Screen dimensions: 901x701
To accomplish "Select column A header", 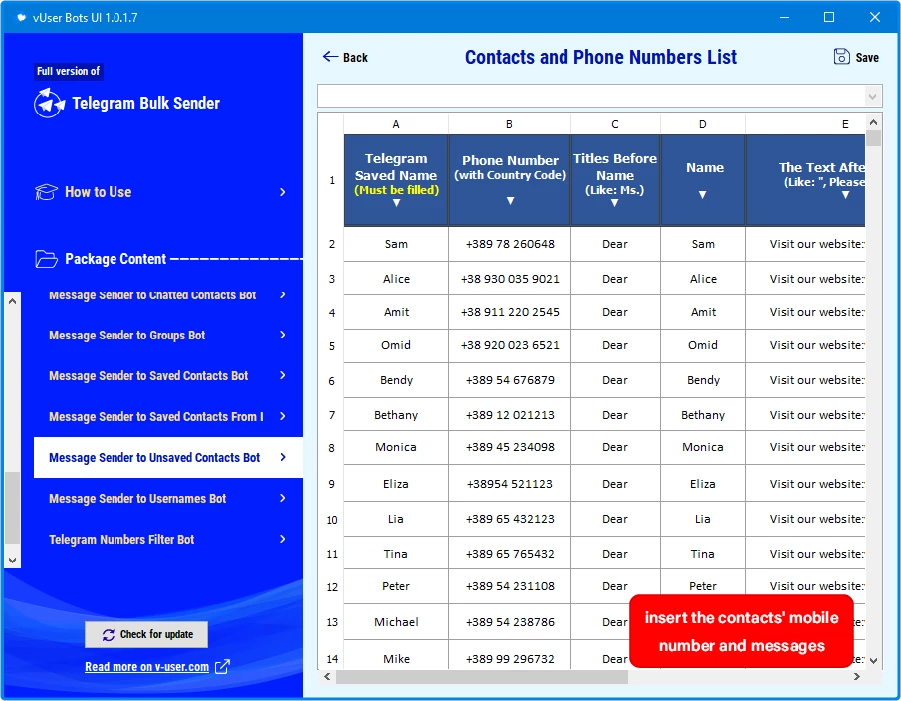I will point(396,124).
